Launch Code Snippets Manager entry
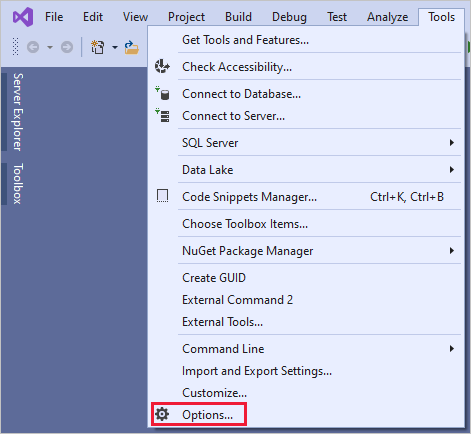 point(306,197)
